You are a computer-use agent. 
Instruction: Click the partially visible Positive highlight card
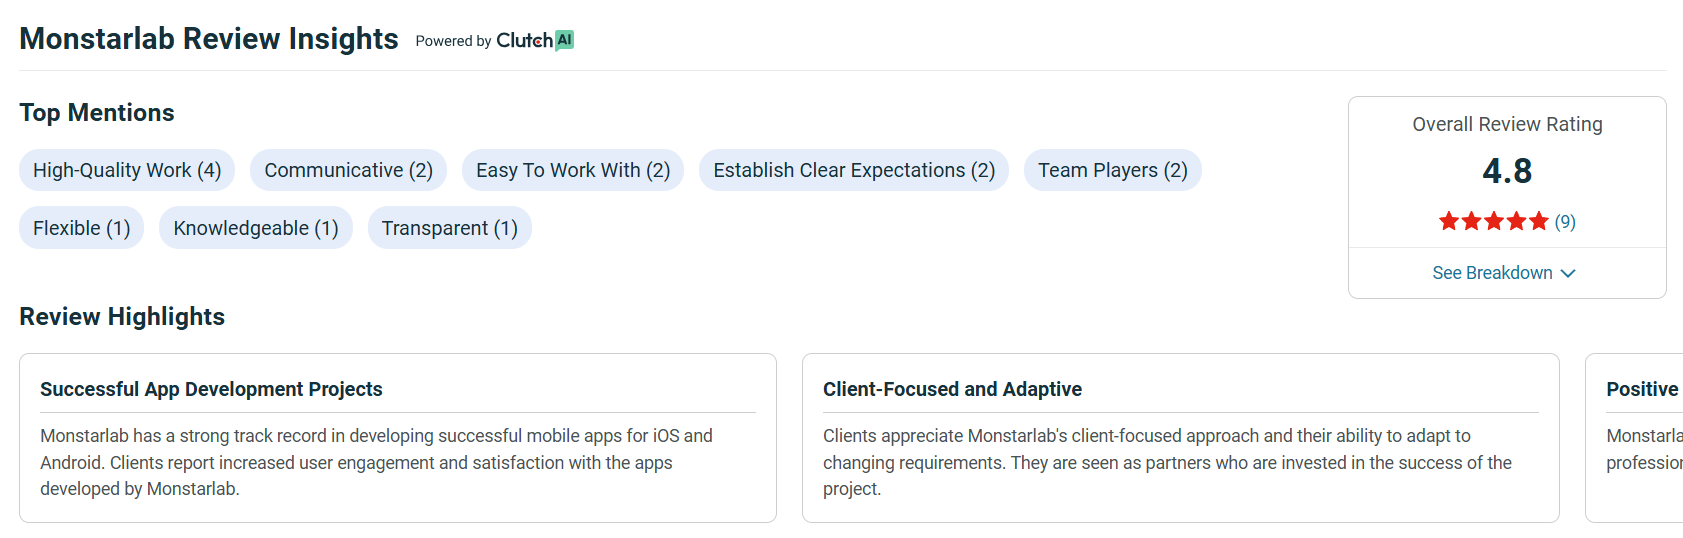pyautogui.click(x=1634, y=438)
